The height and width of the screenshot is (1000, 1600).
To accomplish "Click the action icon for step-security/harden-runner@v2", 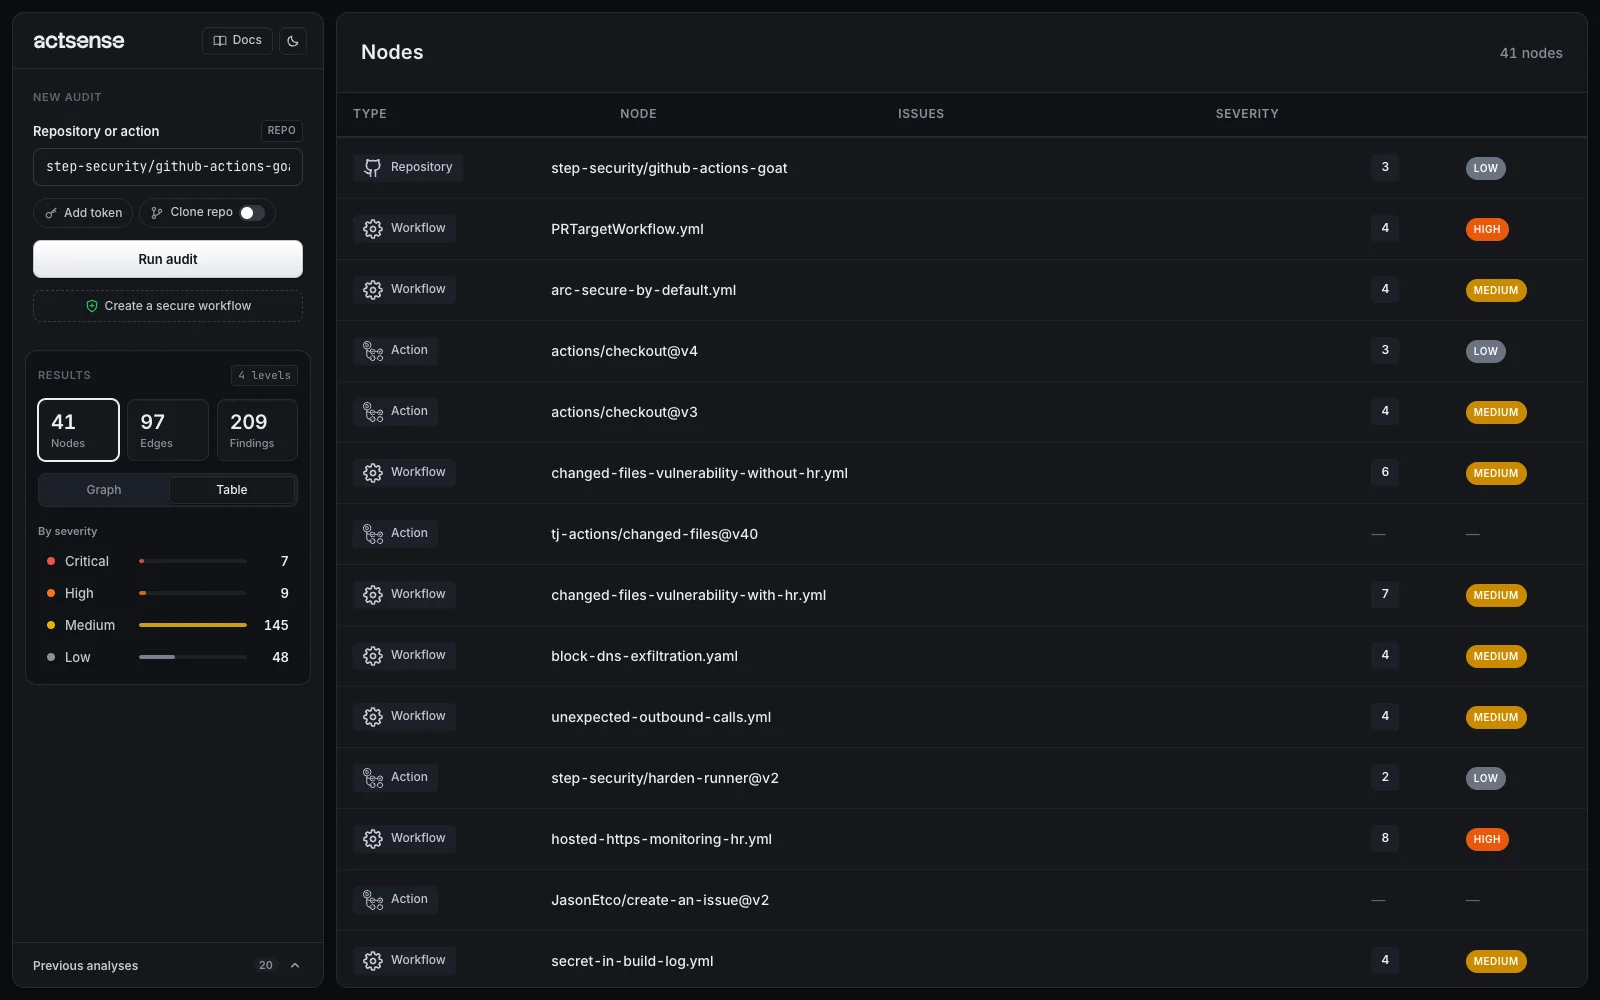I will pyautogui.click(x=373, y=778).
